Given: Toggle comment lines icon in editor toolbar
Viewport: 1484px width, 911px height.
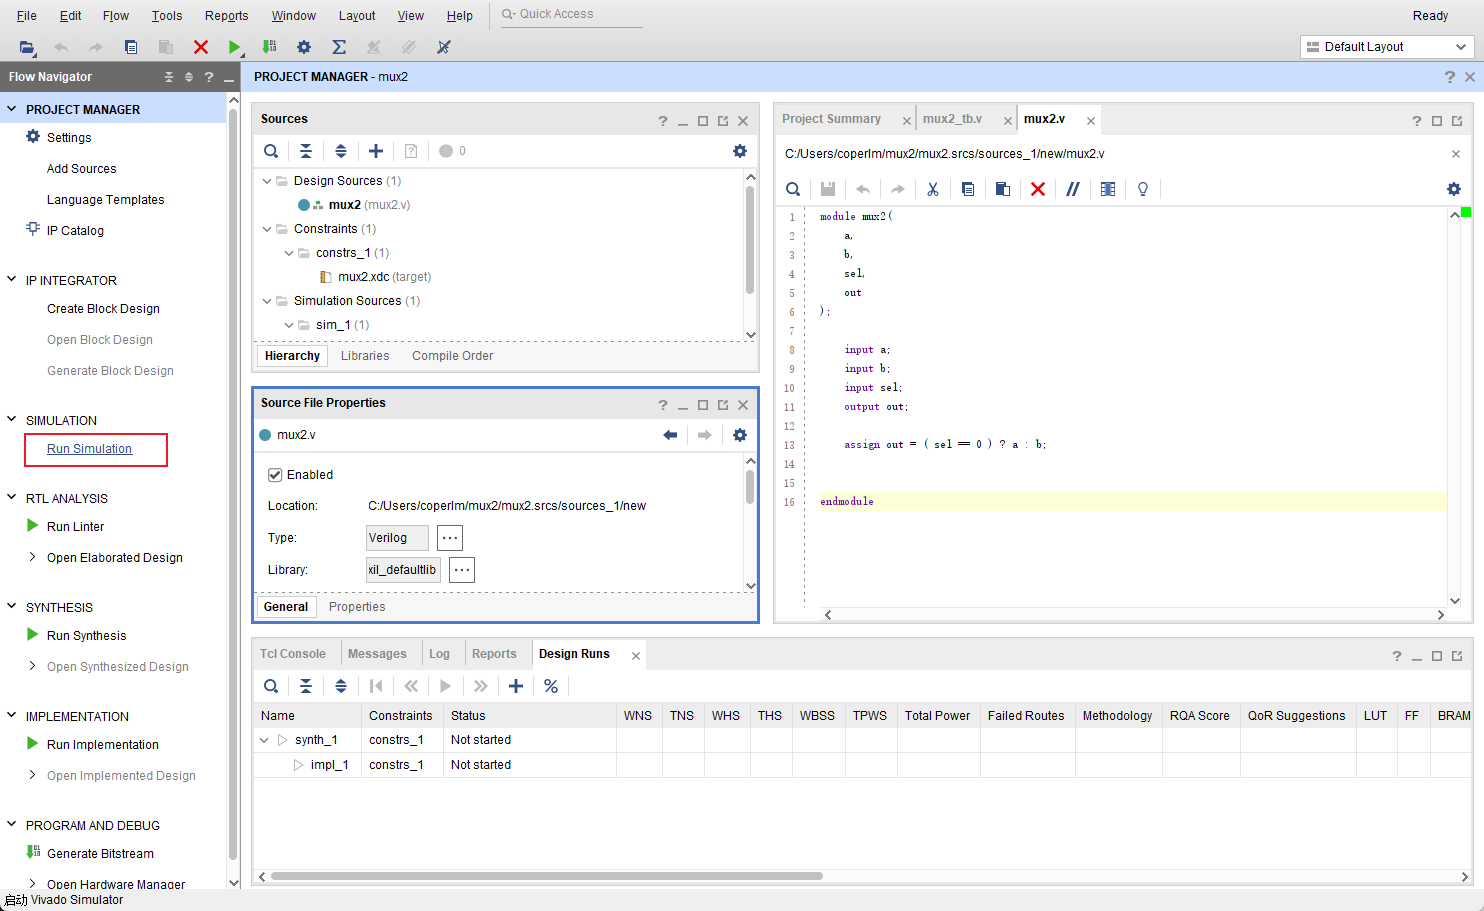Looking at the screenshot, I should (1073, 189).
